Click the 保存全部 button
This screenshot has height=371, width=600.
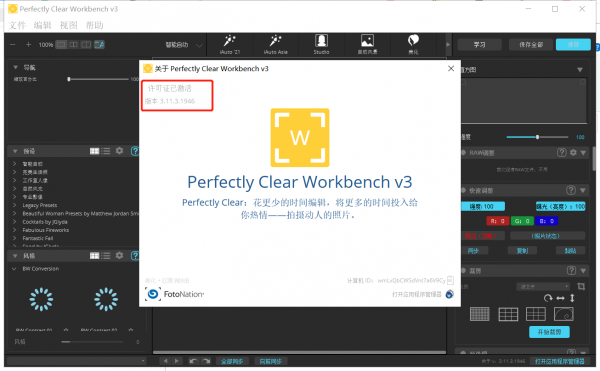point(531,45)
